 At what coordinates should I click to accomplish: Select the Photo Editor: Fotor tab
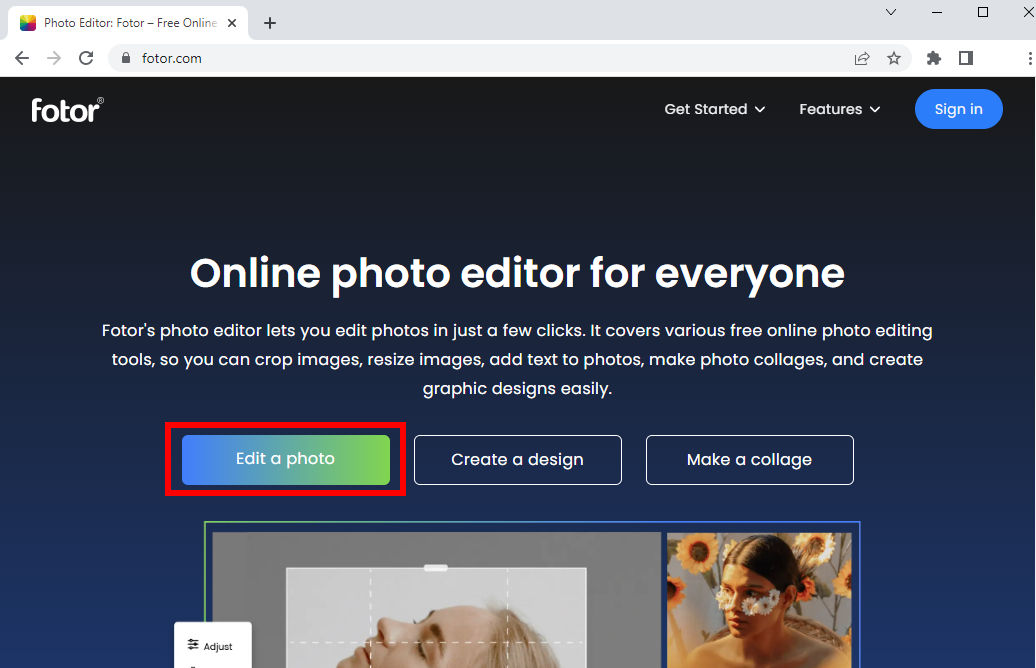(129, 23)
